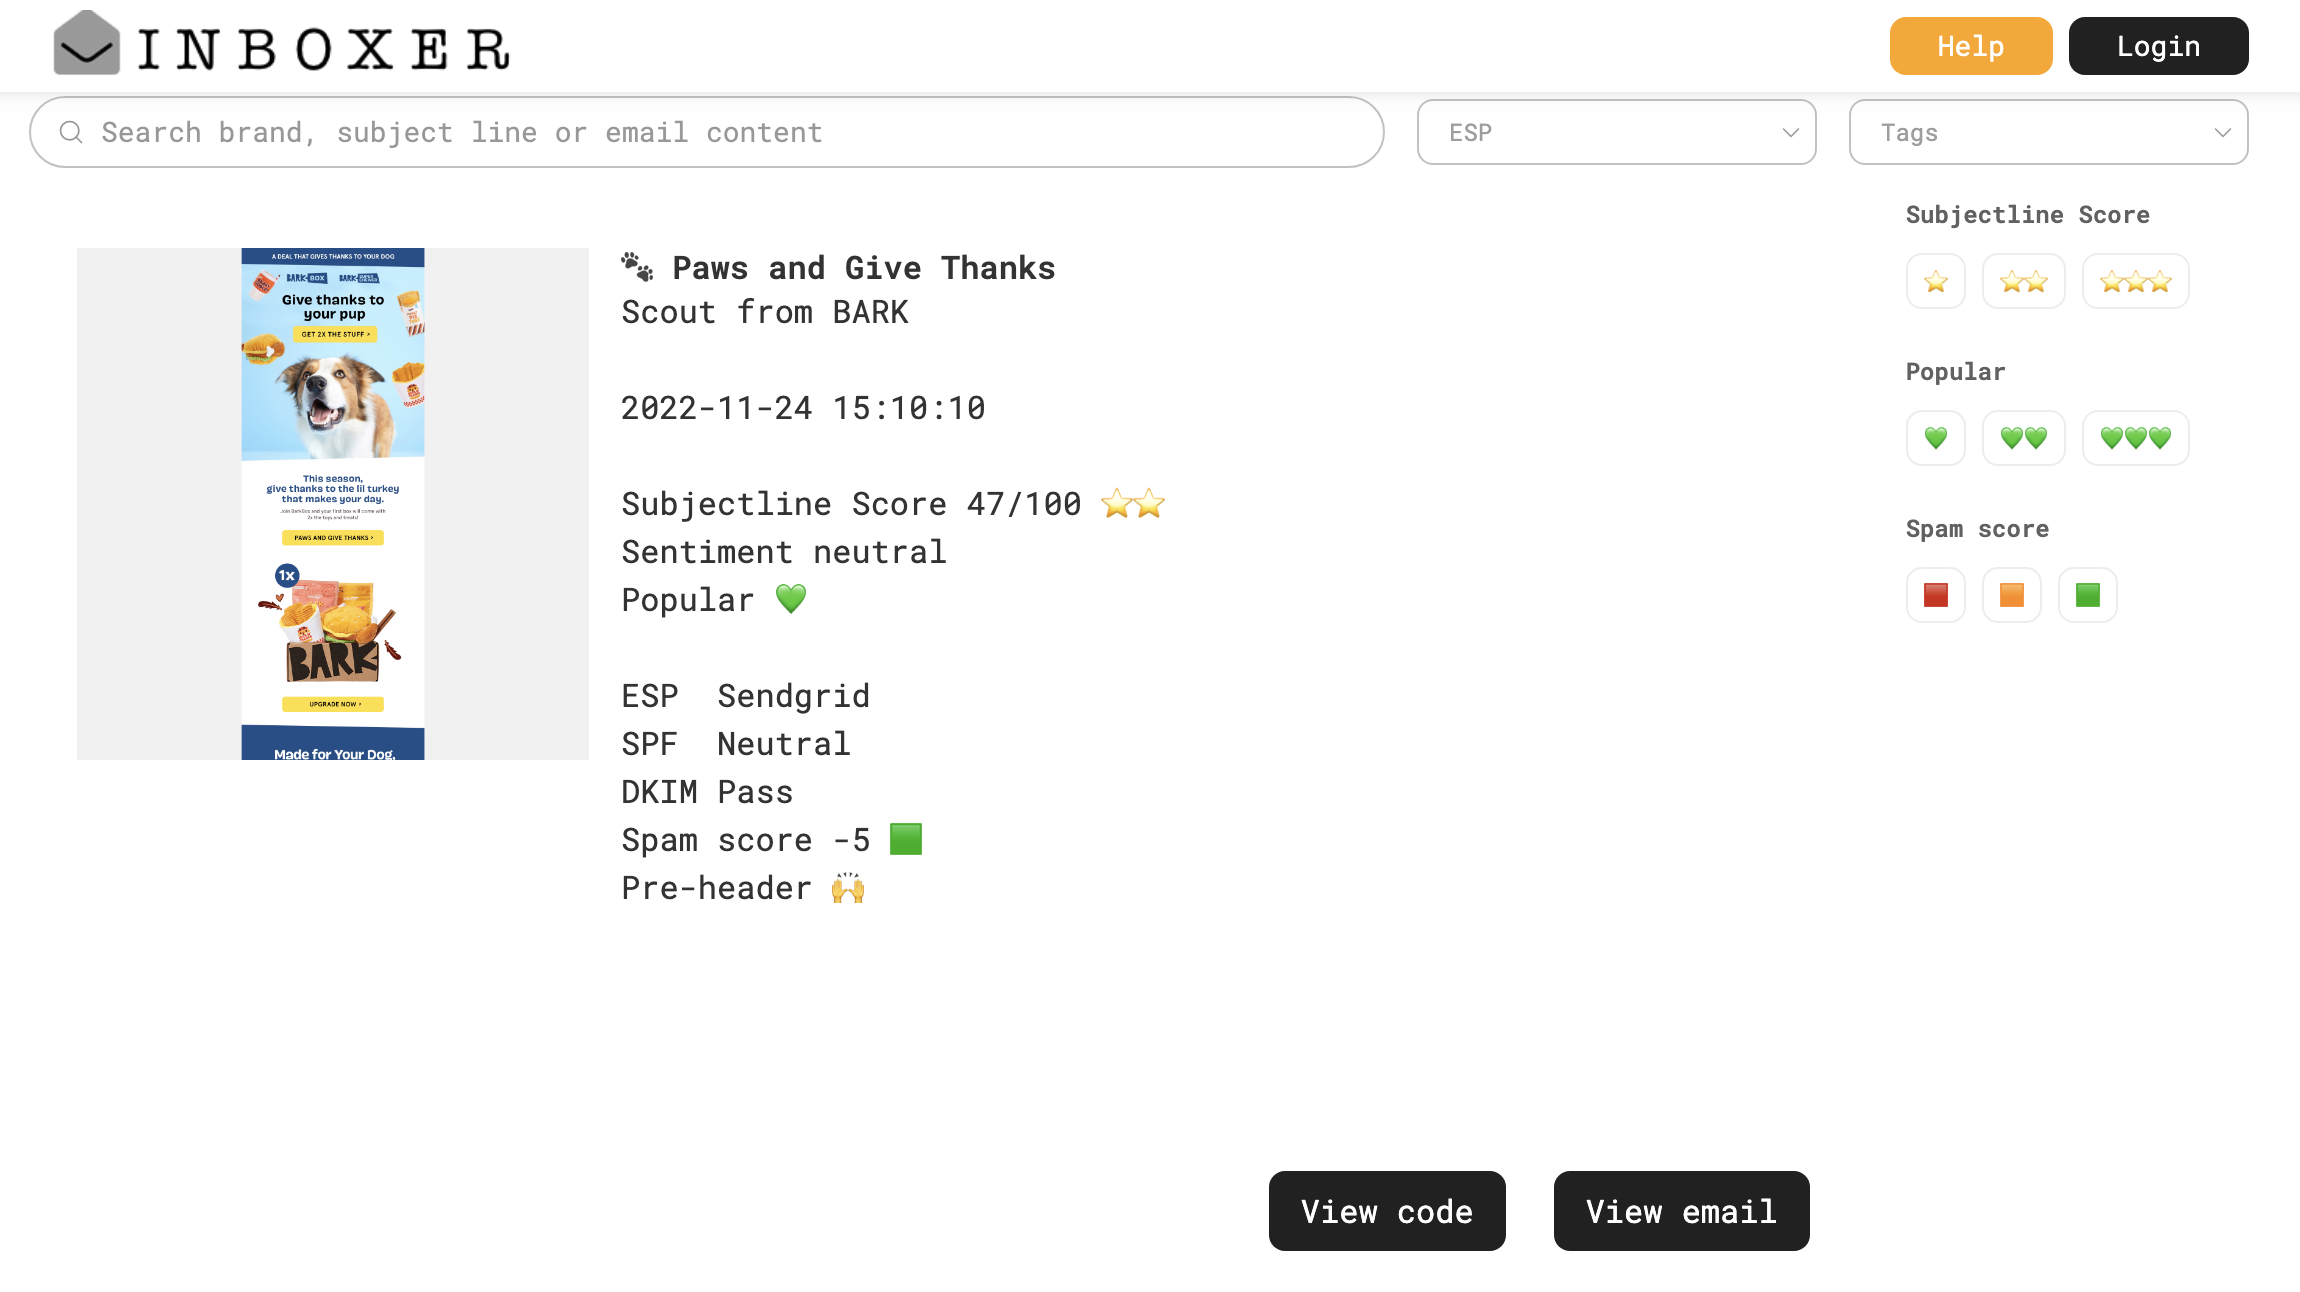Filter by three green hearts popularity

pyautogui.click(x=2135, y=438)
